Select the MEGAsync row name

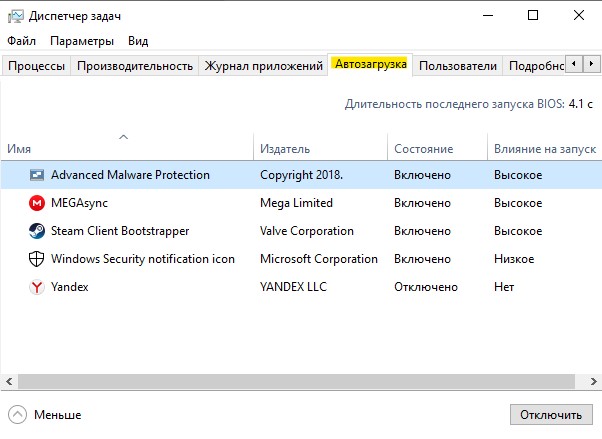coord(79,203)
